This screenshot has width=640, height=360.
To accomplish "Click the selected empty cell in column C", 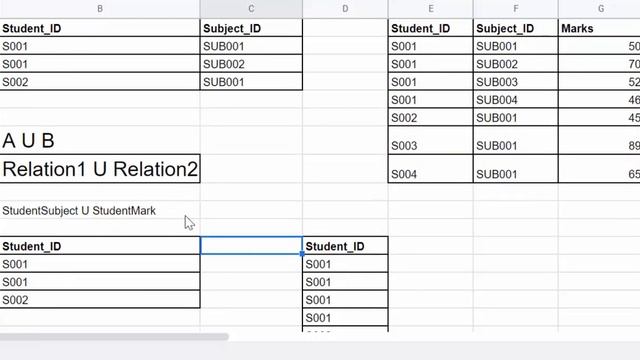I will (x=251, y=246).
